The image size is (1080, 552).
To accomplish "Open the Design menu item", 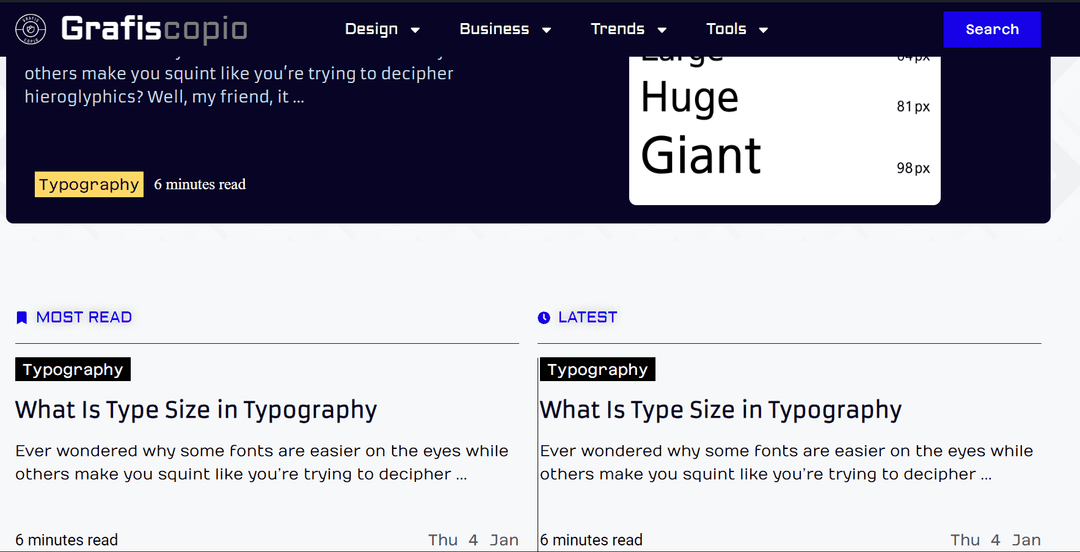I will [x=371, y=29].
